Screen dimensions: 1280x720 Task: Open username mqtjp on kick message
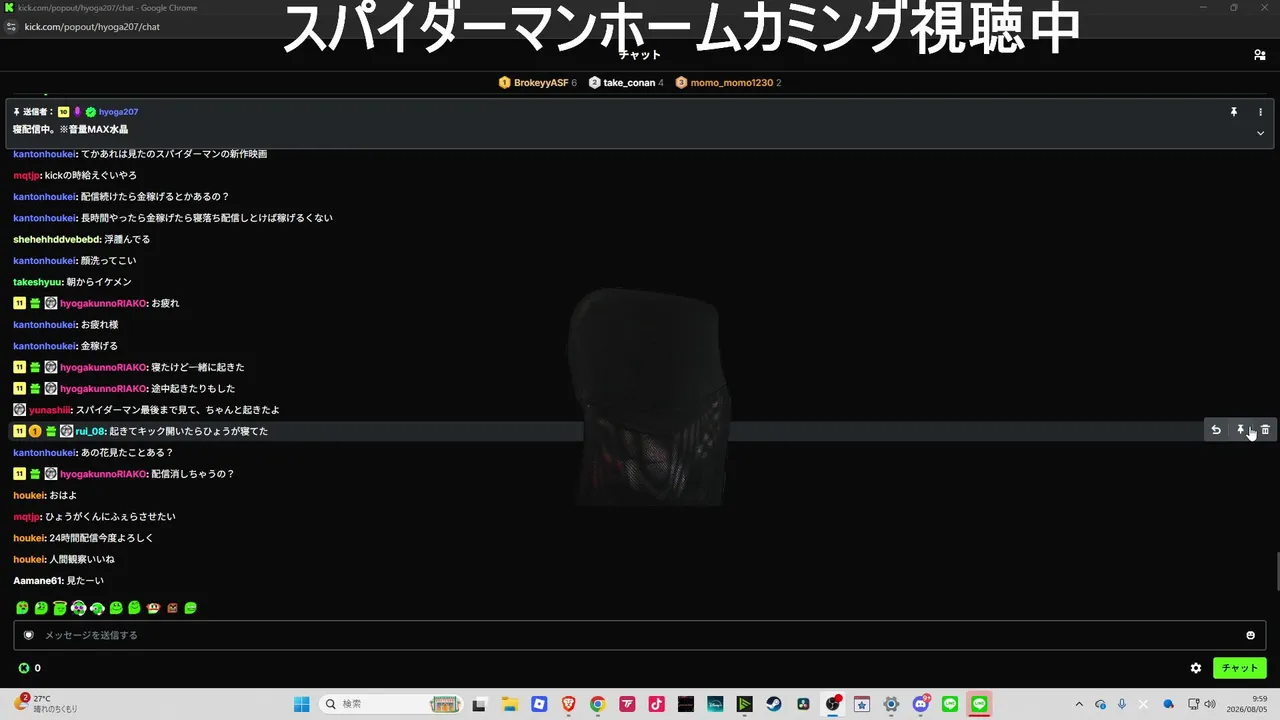pos(26,176)
